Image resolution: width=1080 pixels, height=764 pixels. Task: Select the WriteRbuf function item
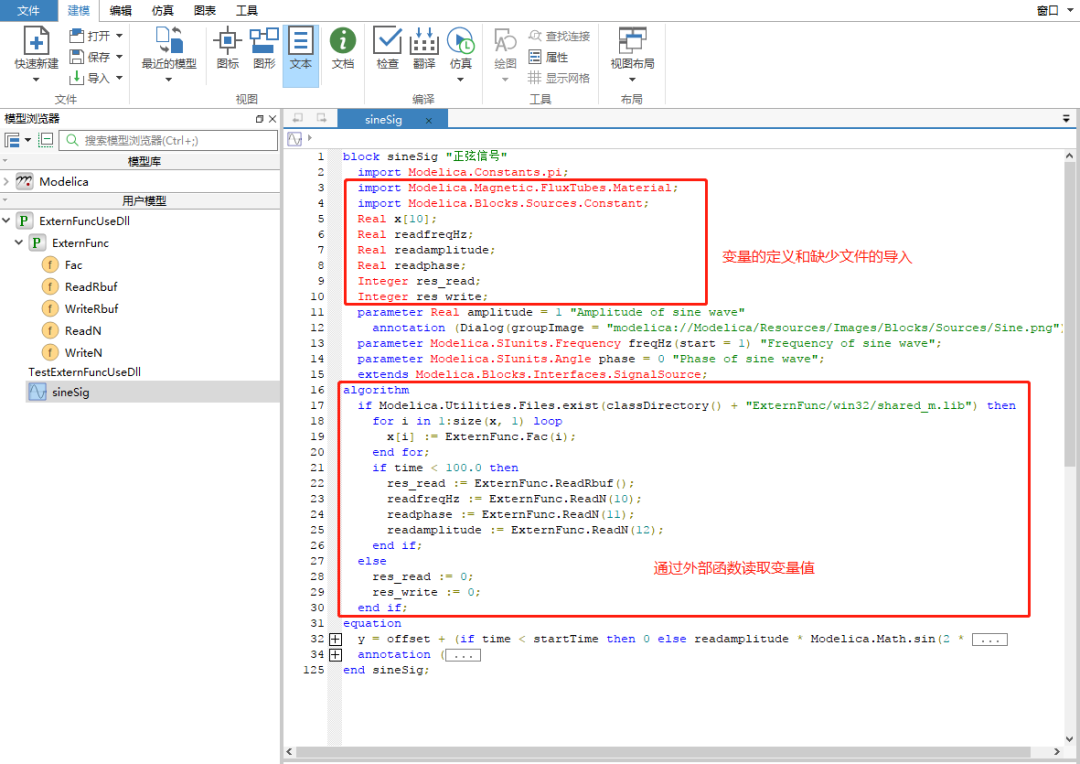pyautogui.click(x=91, y=309)
